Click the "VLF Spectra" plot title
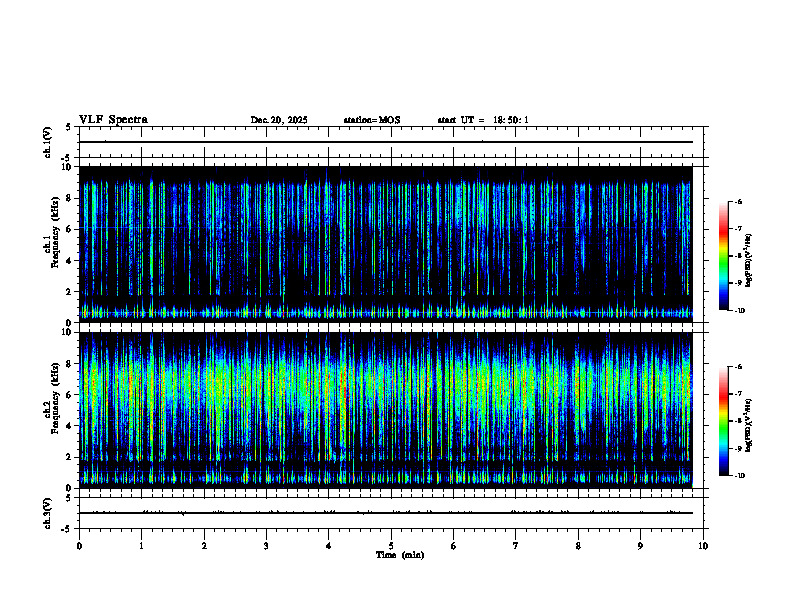Screen dimensions: 792x612 pyautogui.click(x=113, y=120)
